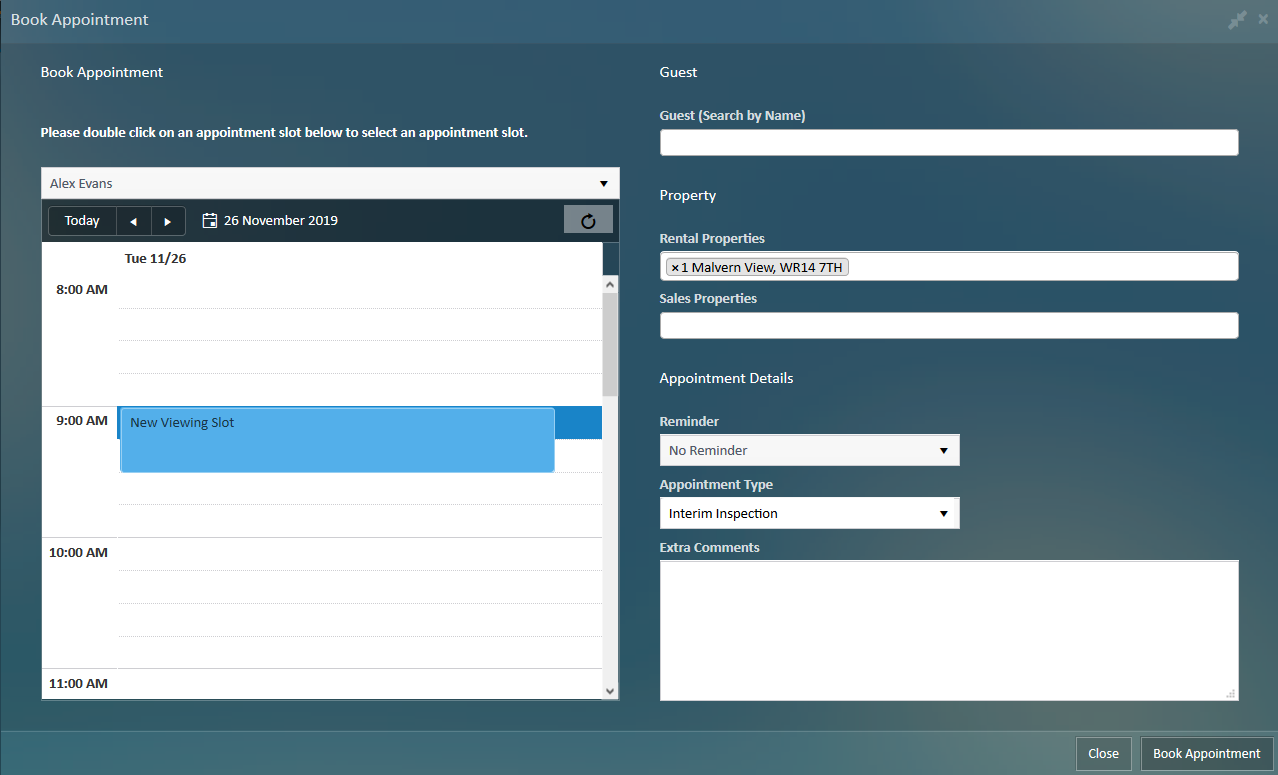Go to previous day arrow

coord(133,221)
